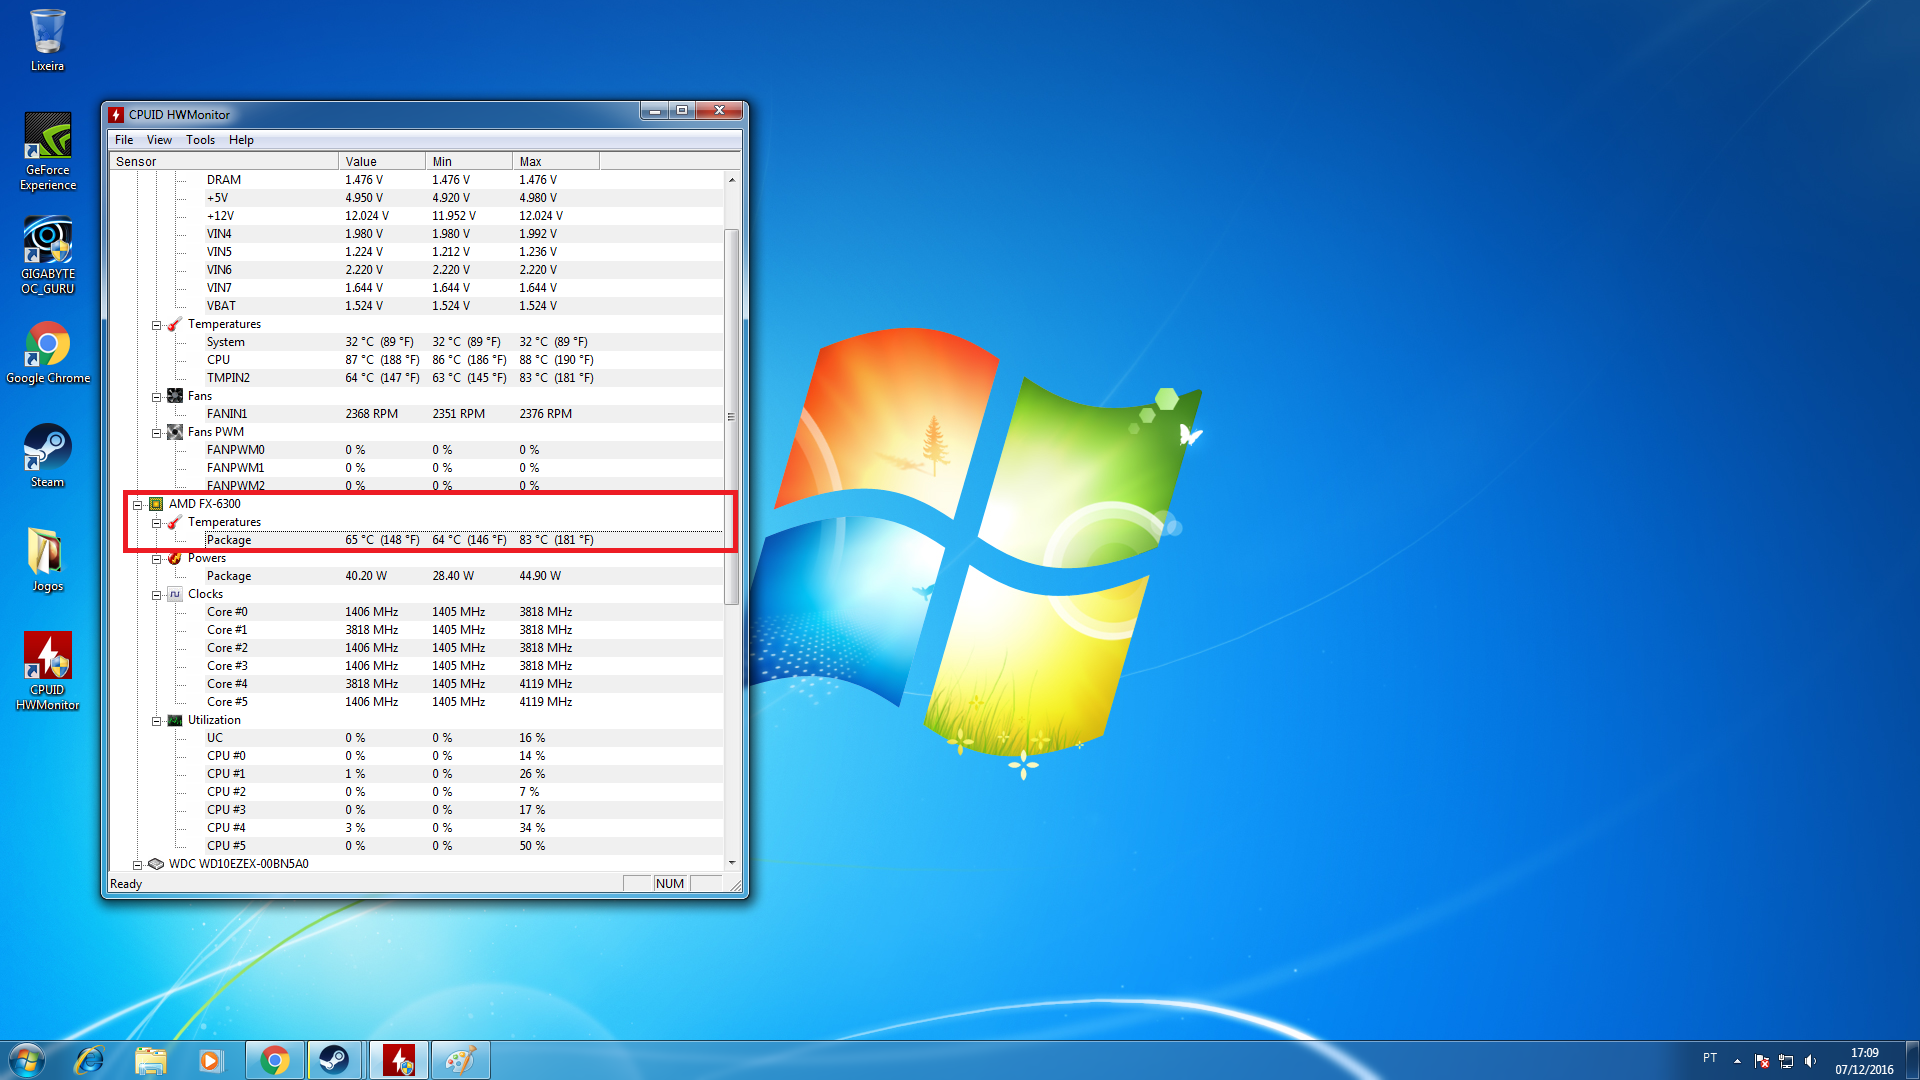Collapse the Clocks tree node

[x=156, y=595]
